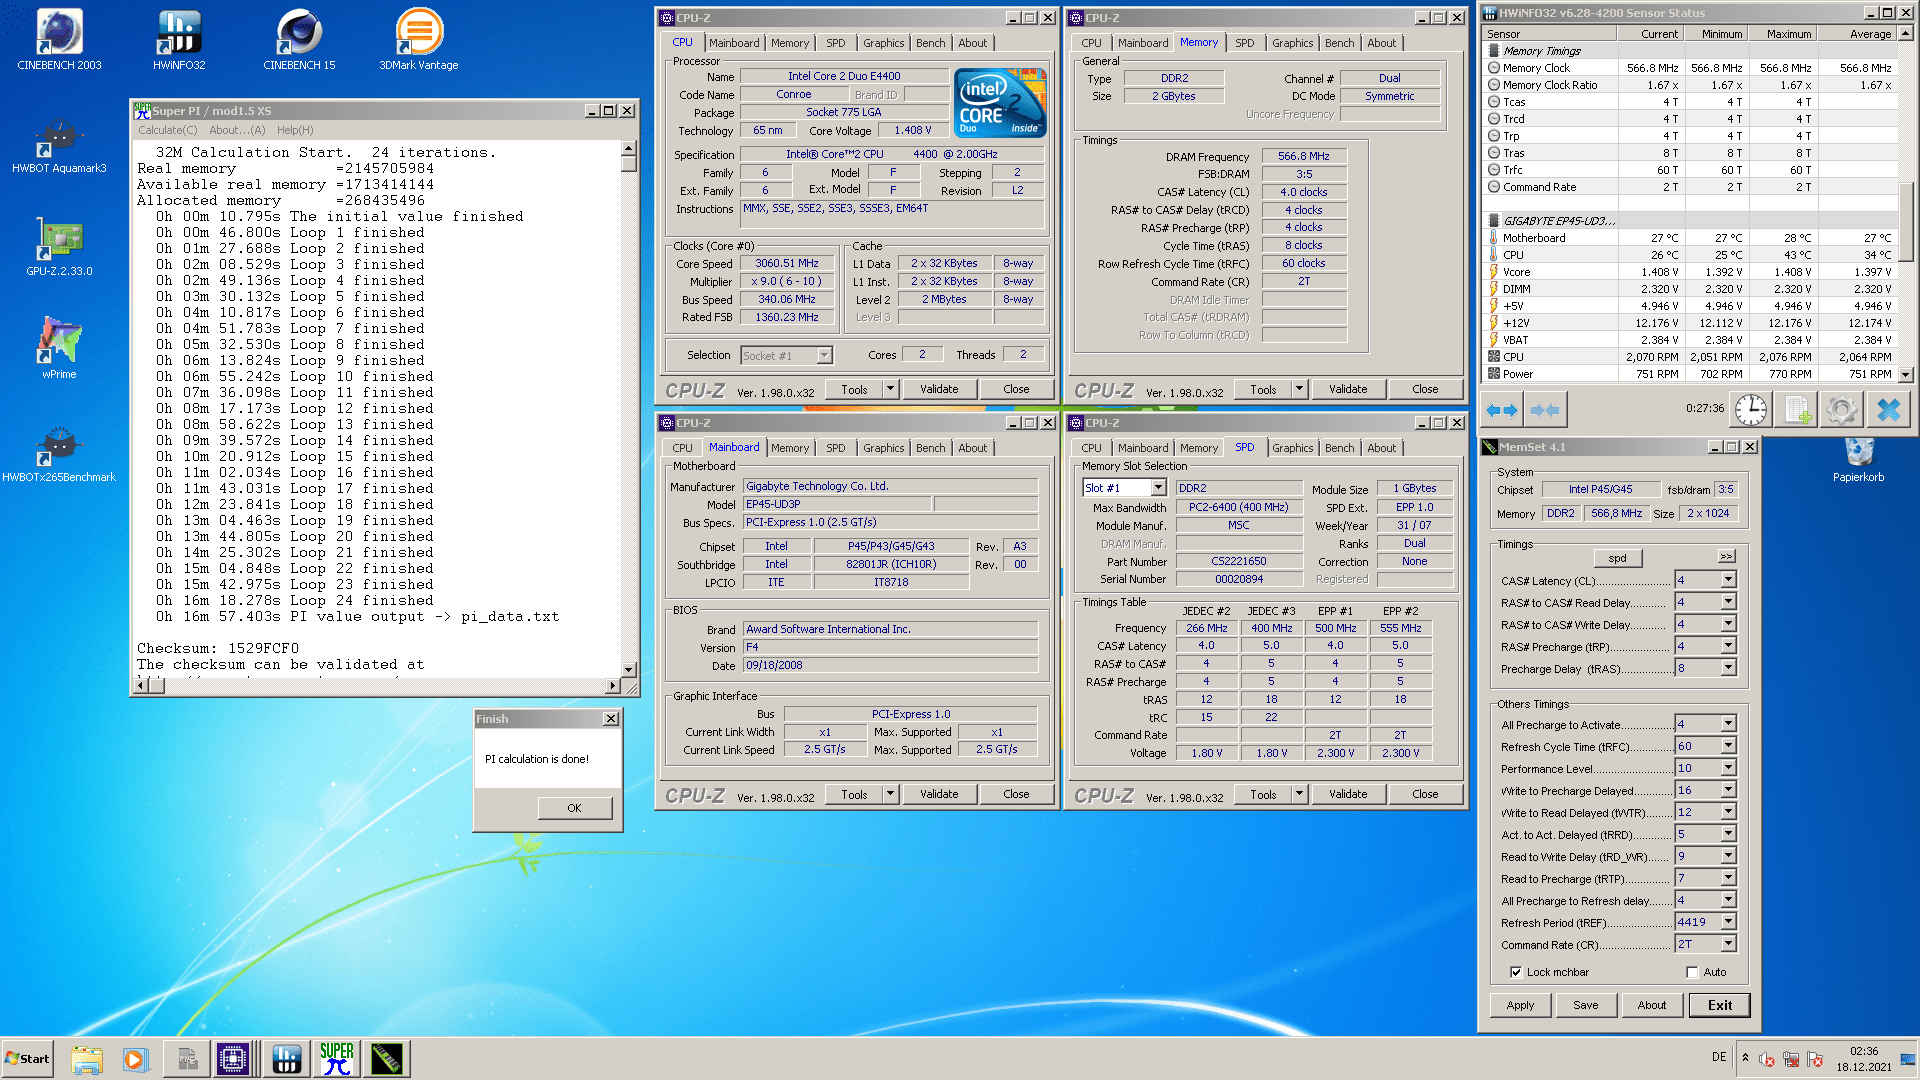The width and height of the screenshot is (1920, 1080).
Task: Click HWiNFO grey navigation arrows icon
Action: (x=1545, y=410)
